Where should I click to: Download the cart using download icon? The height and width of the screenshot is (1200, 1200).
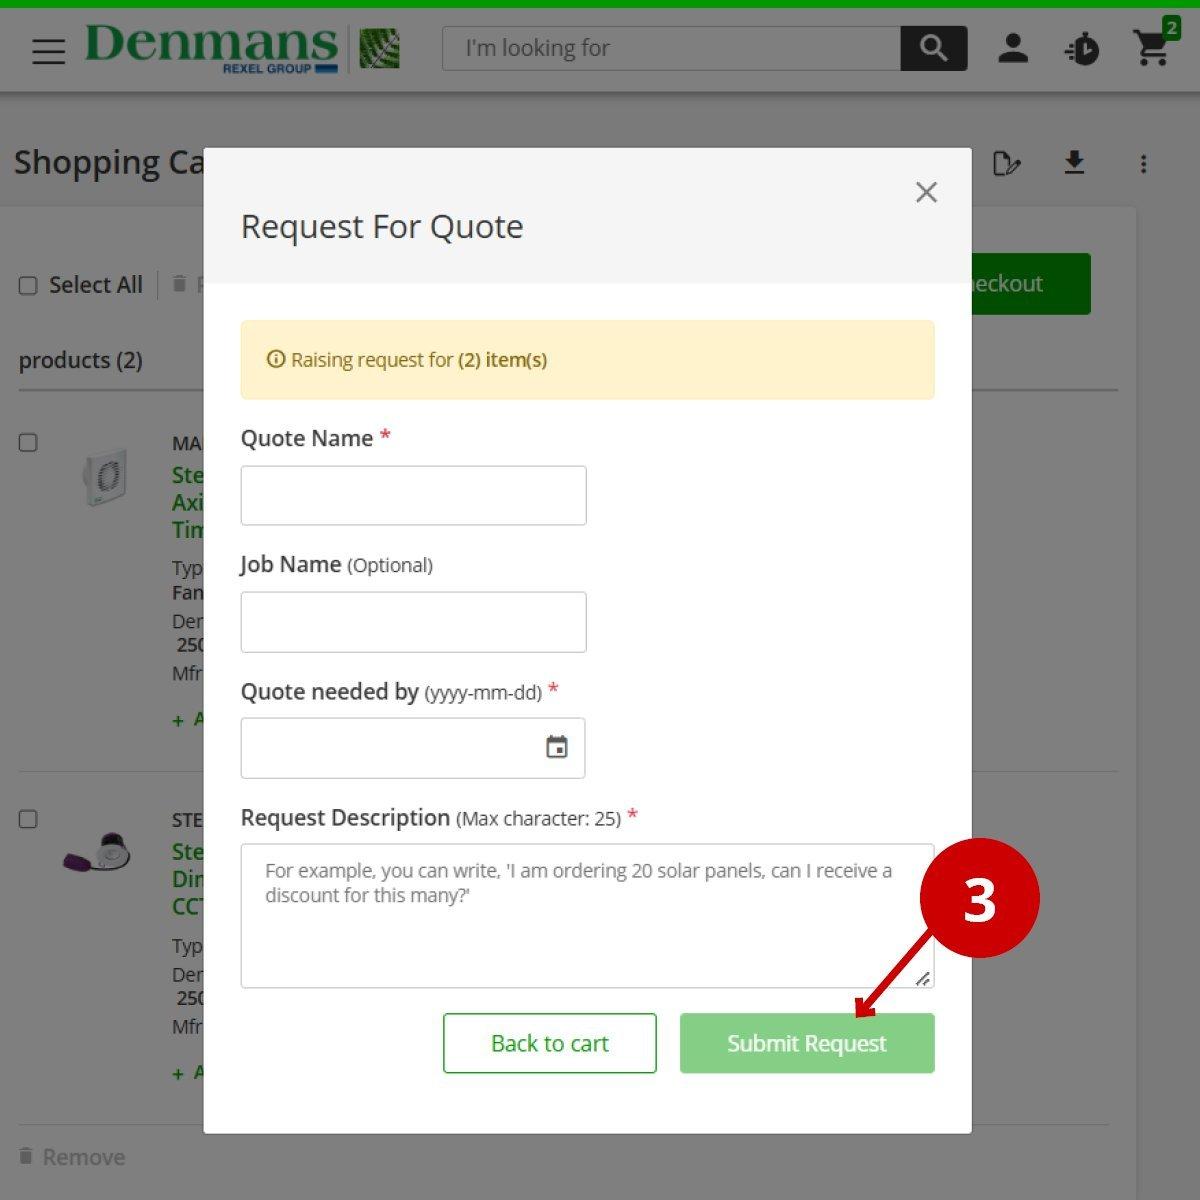tap(1075, 163)
